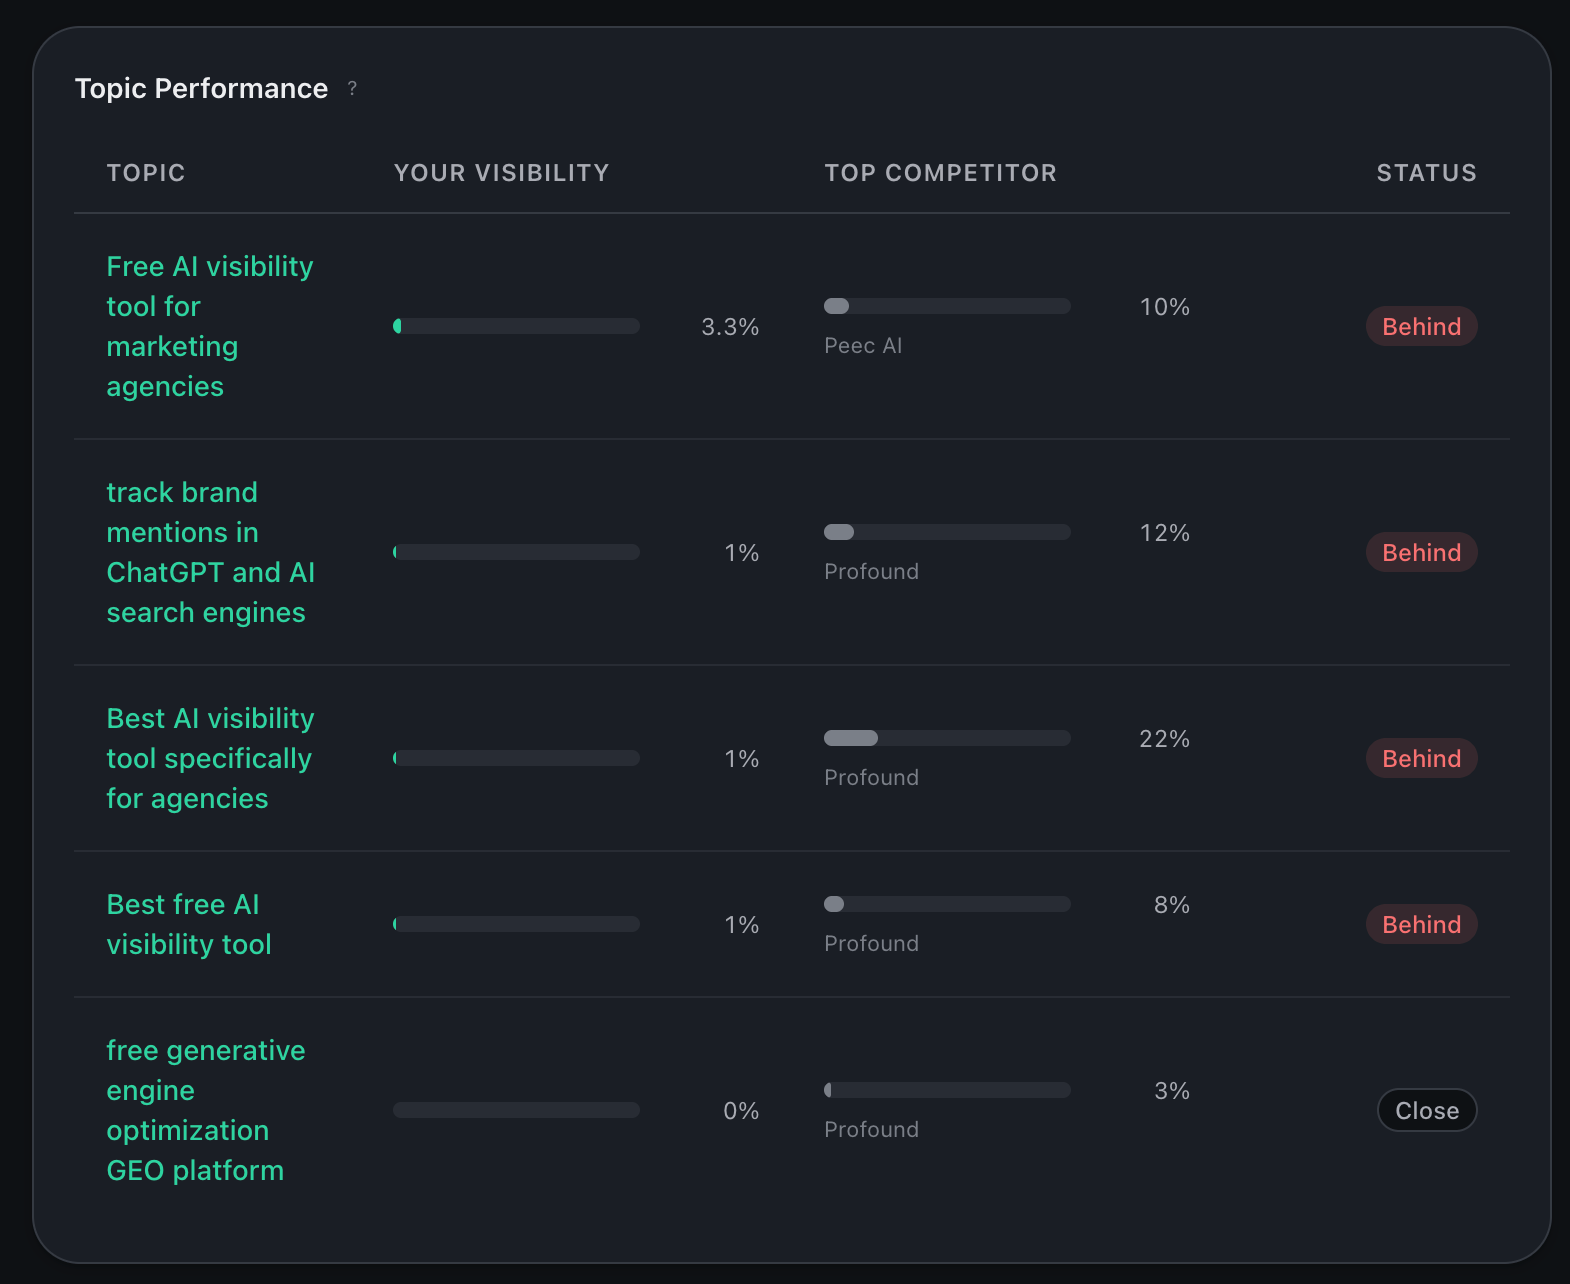Click the Peec AI competitor name

tap(863, 346)
